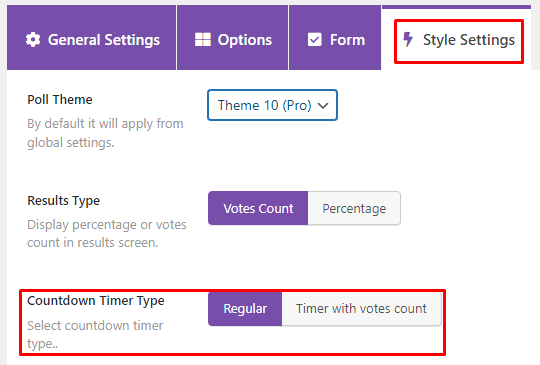Select Votes Count results type

pyautogui.click(x=258, y=208)
